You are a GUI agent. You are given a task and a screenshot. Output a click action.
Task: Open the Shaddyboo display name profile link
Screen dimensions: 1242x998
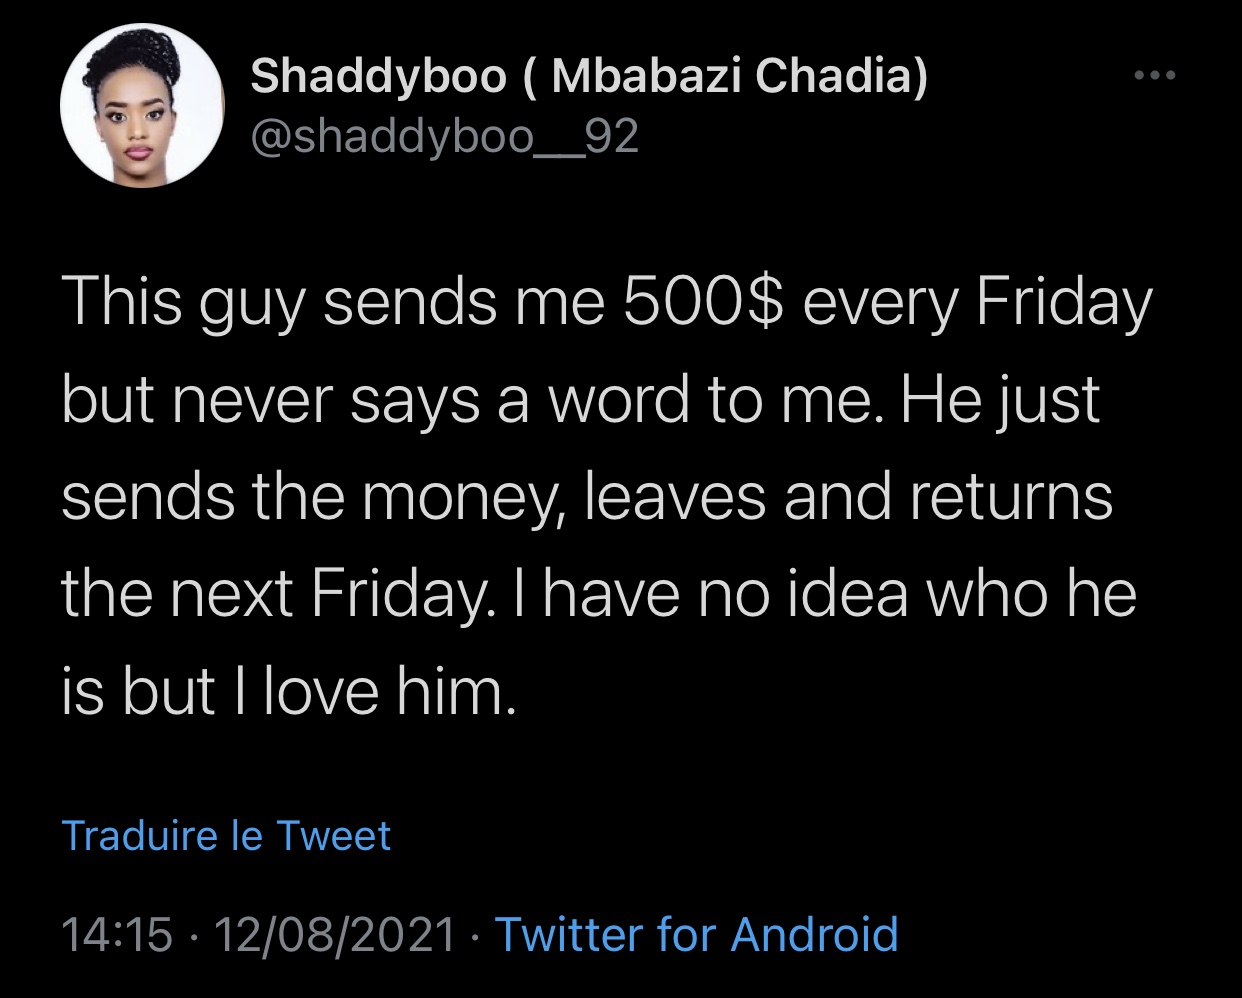click(x=589, y=76)
